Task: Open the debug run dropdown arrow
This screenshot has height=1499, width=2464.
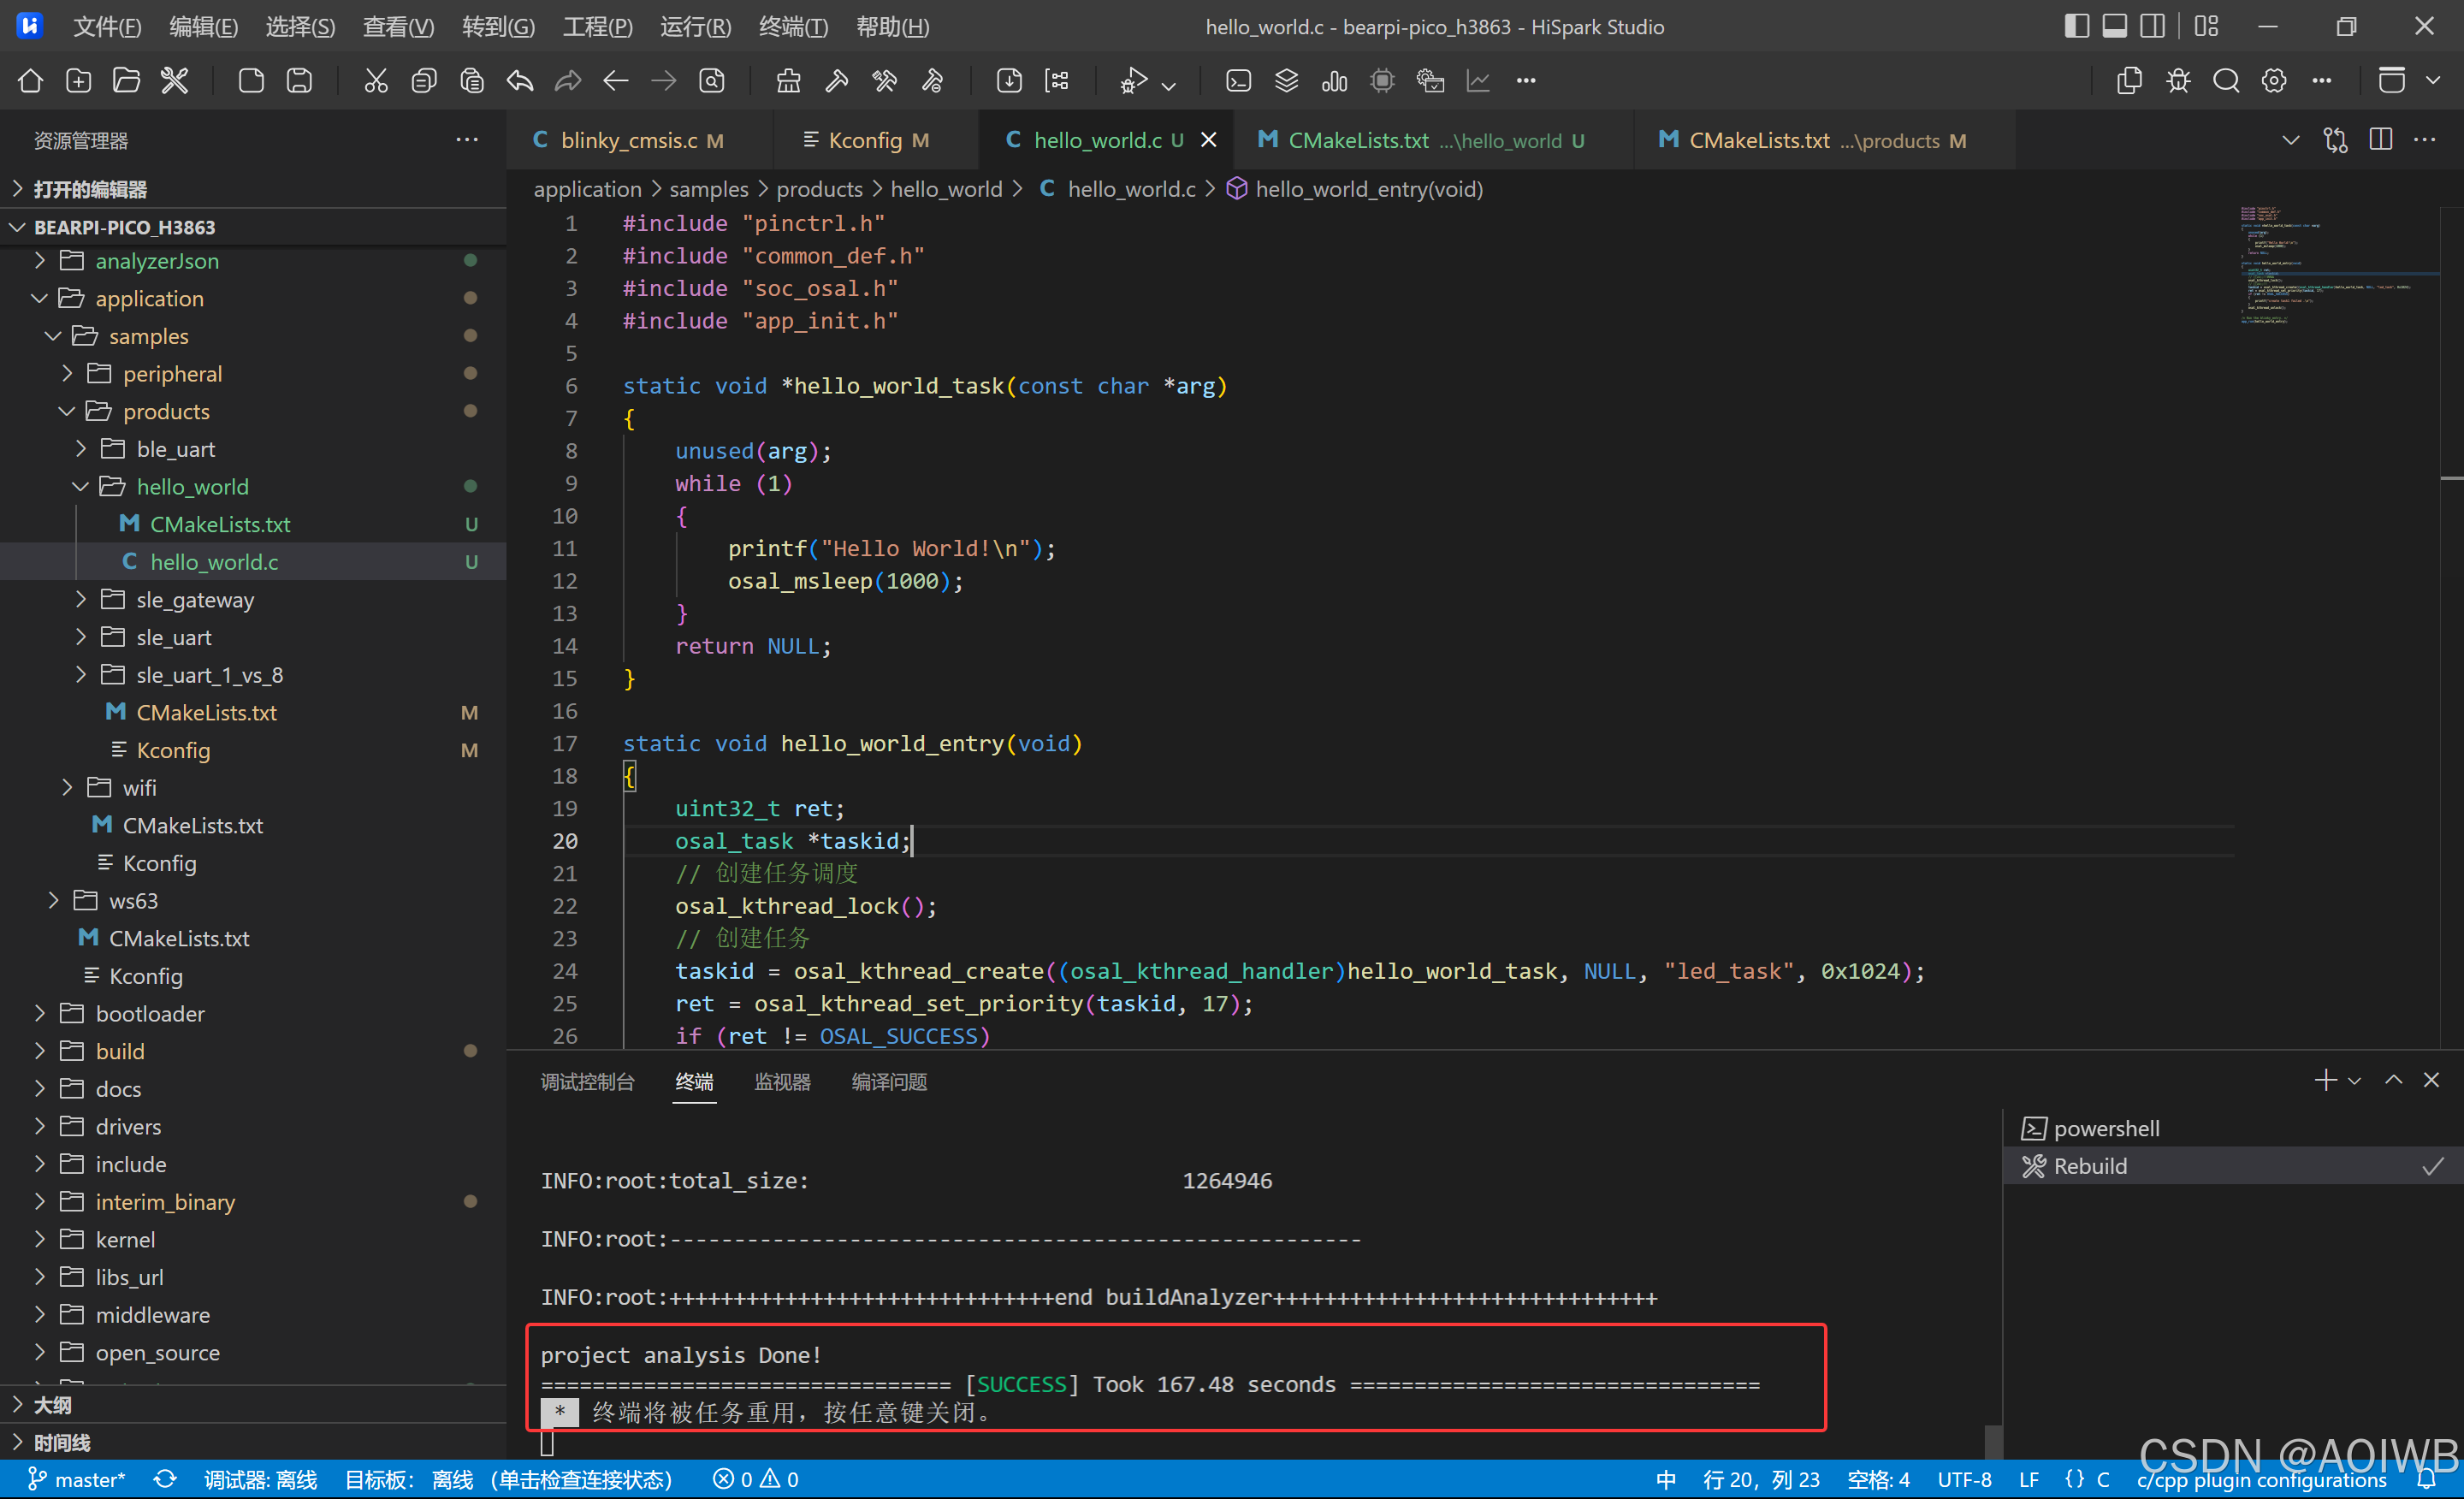Action: click(x=1169, y=86)
